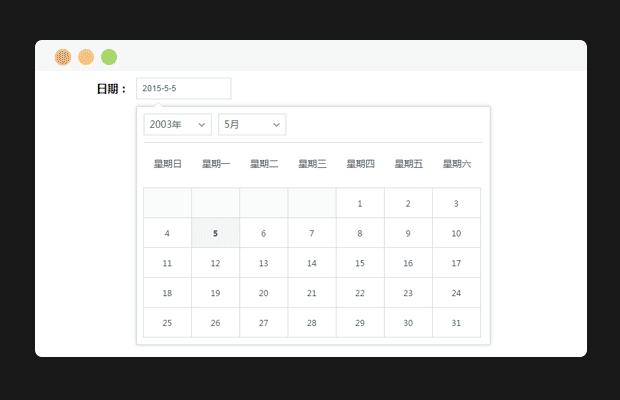
Task: Select the 22nd in the calendar grid
Action: 360,293
